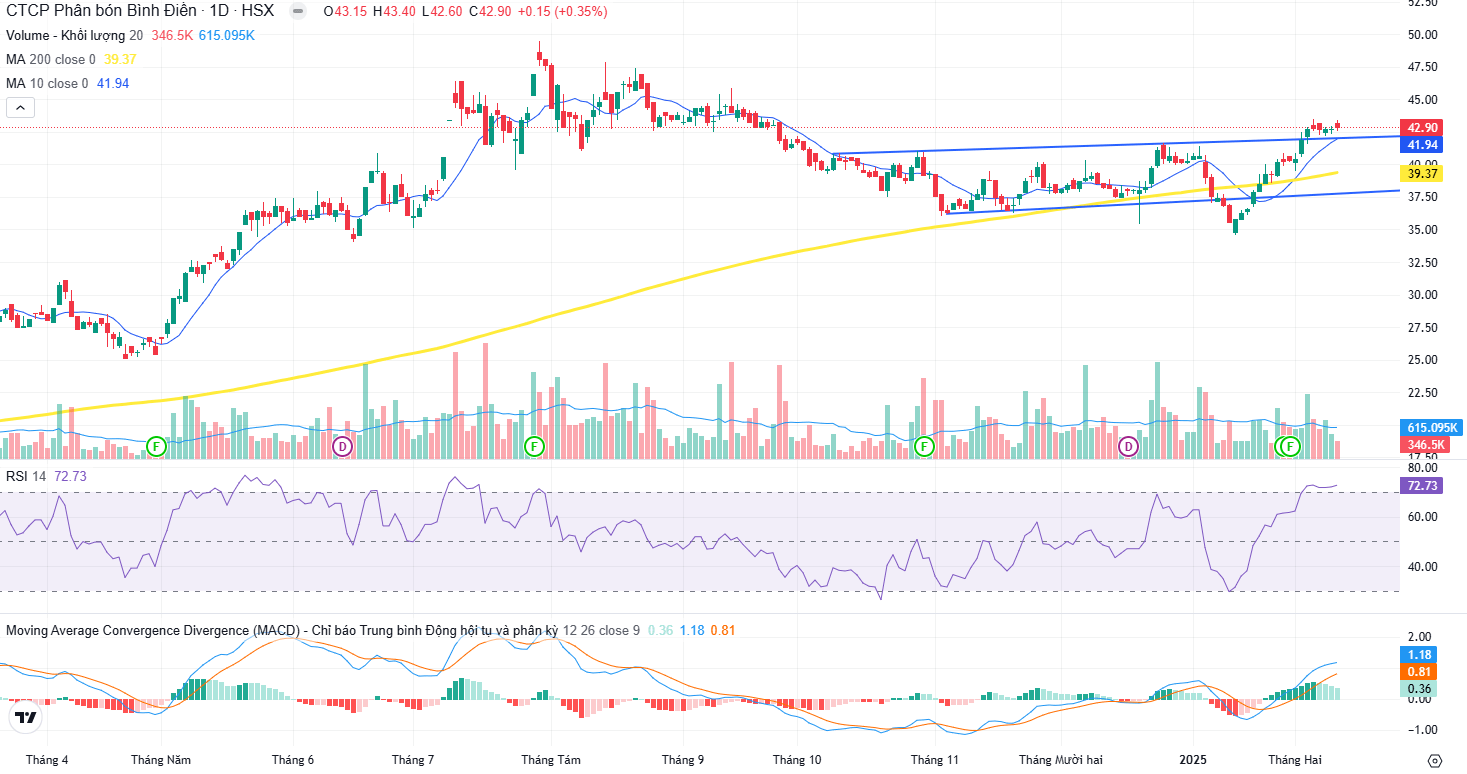Click the 72.73 value in the RSI legend

(69, 476)
